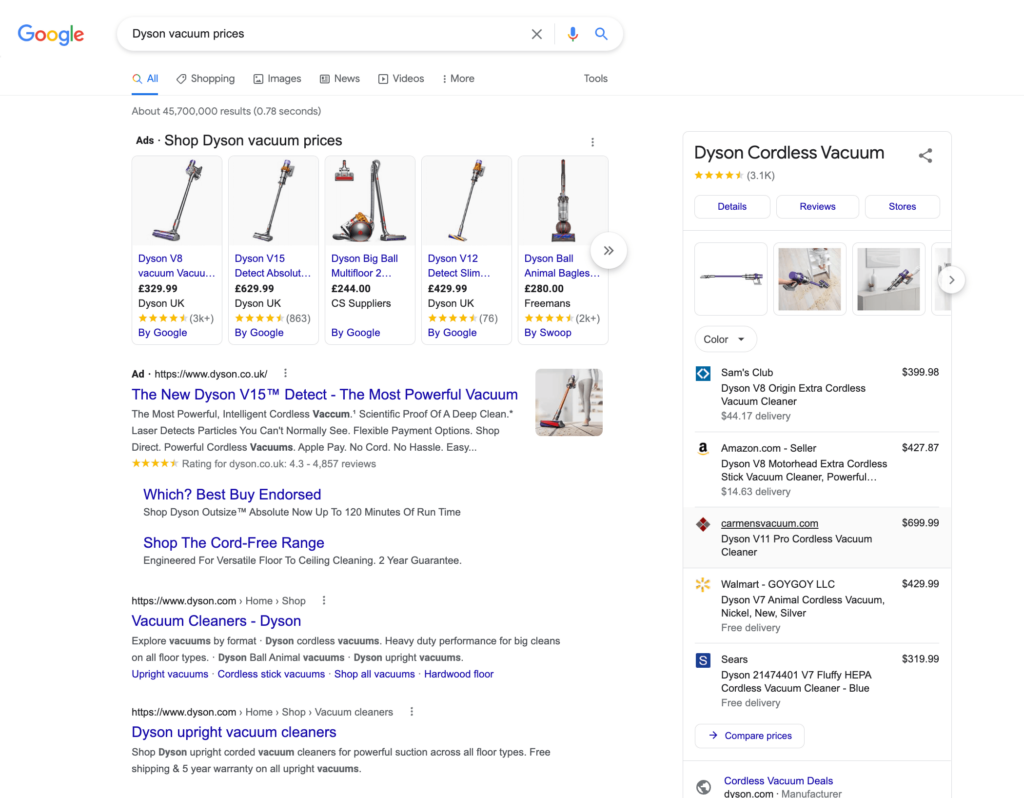Open the Vacuum Cleaners - Dyson link
Screen dimensions: 1024x798
click(215, 620)
